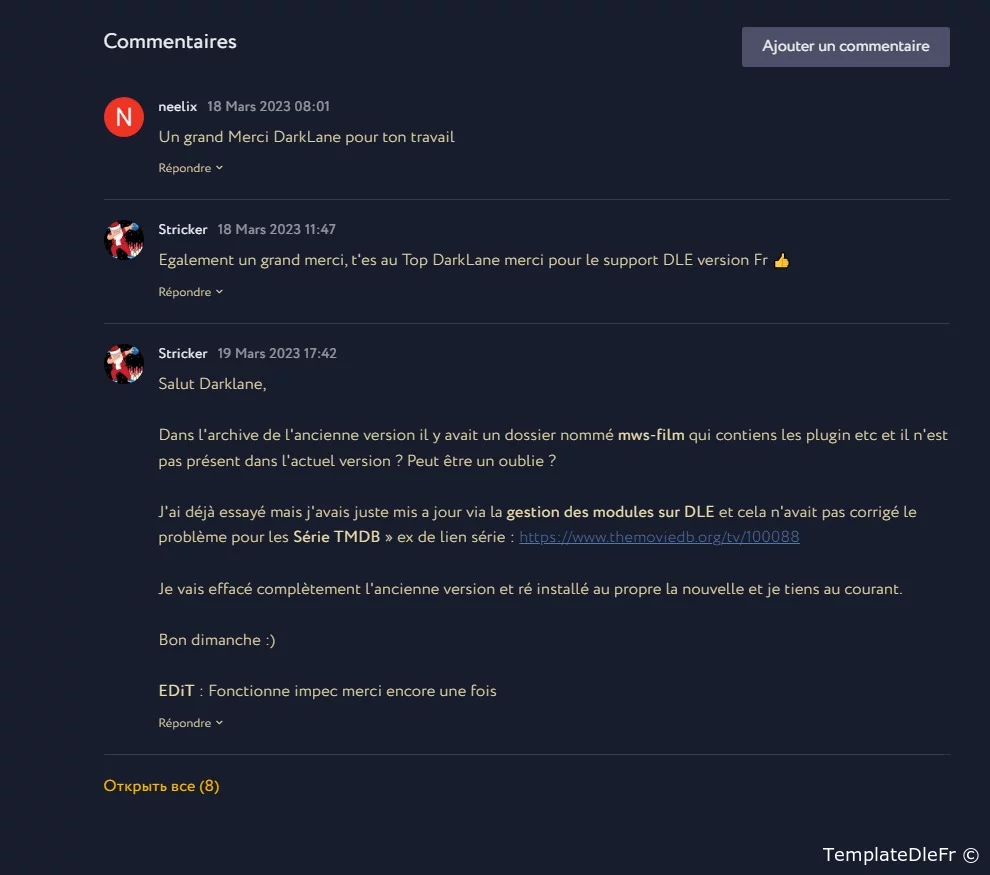Click the bold mws-film text
The height and width of the screenshot is (875, 990).
pyautogui.click(x=651, y=435)
